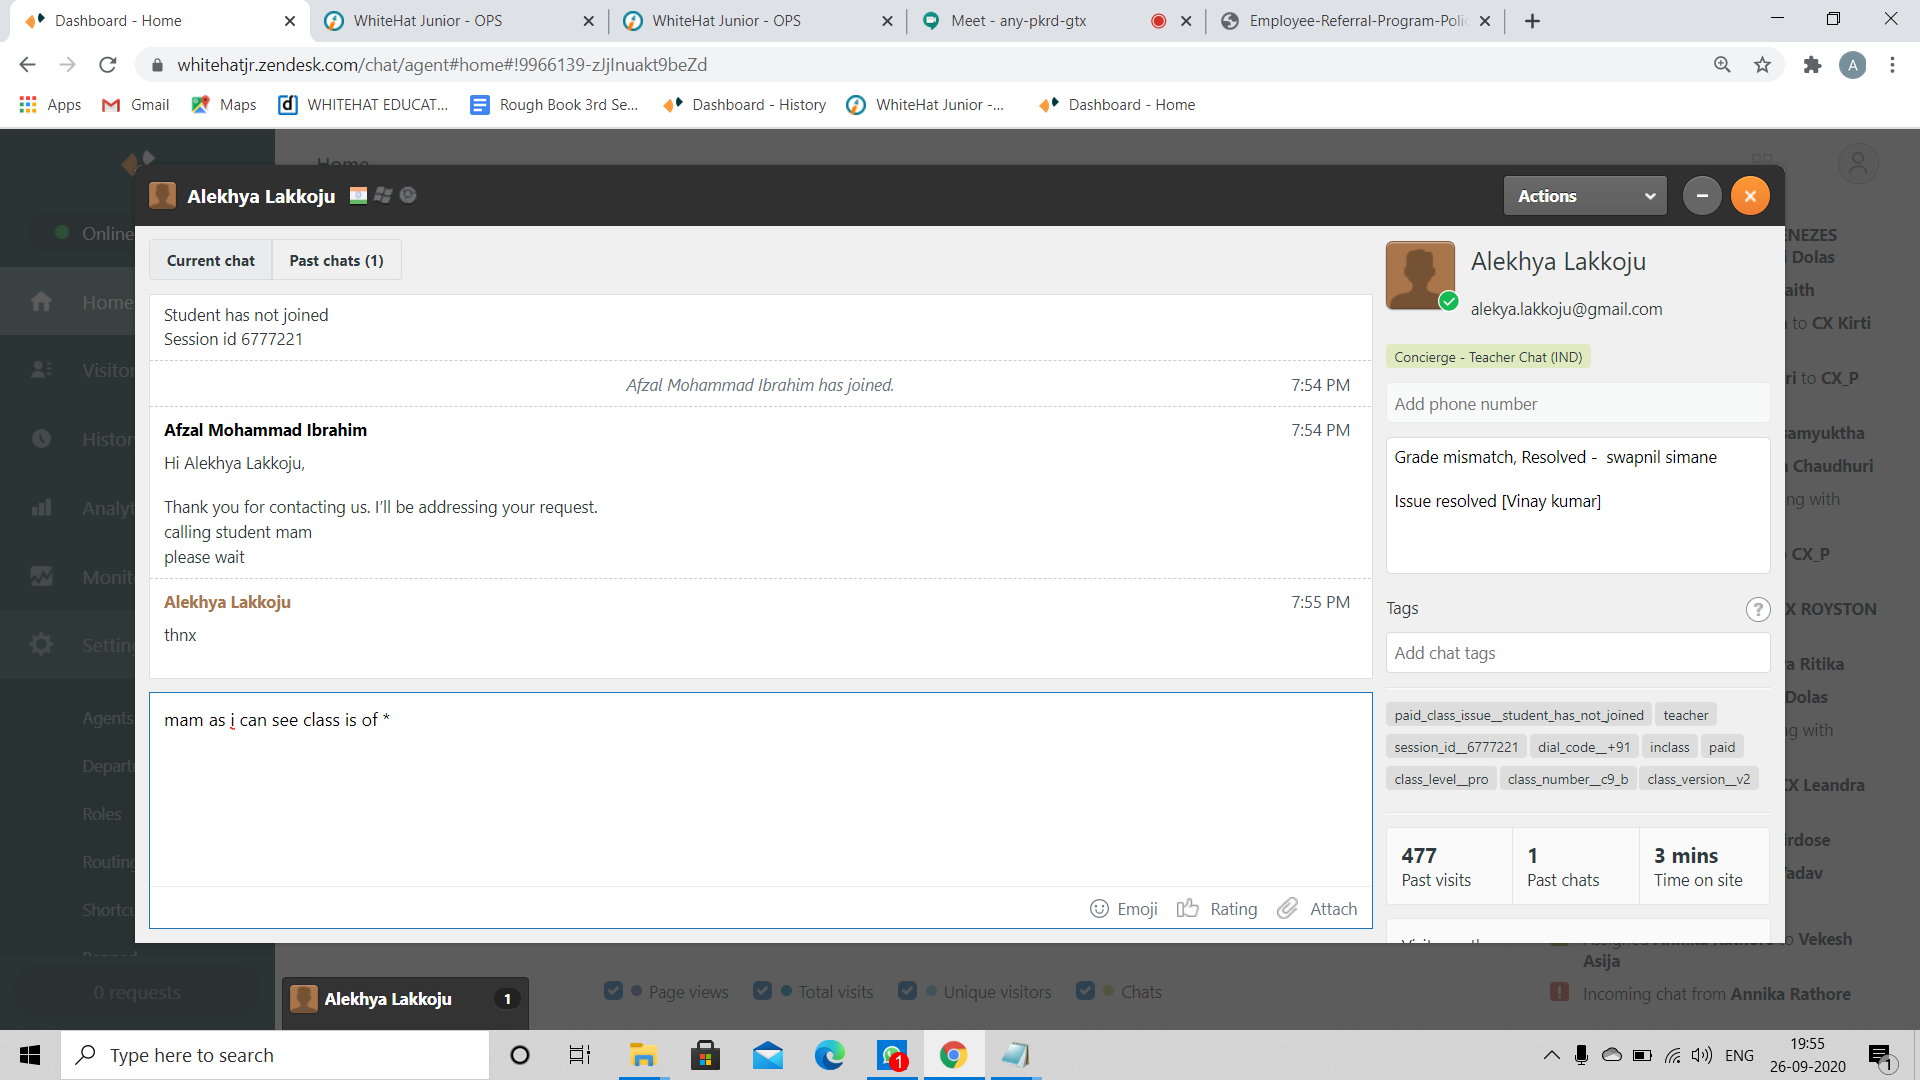Toggle the Total visits checkbox
Screen dimensions: 1920x1080
pos(763,991)
